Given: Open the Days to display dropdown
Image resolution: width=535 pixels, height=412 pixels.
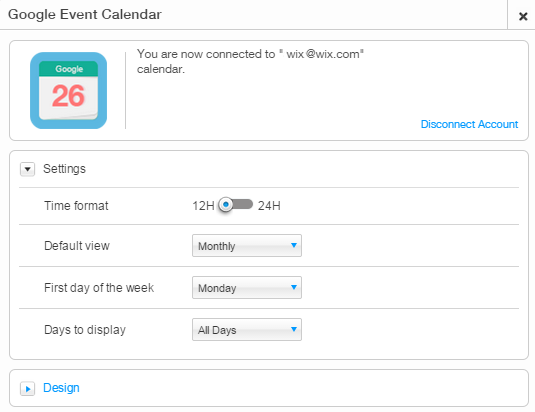Looking at the screenshot, I should 247,329.
